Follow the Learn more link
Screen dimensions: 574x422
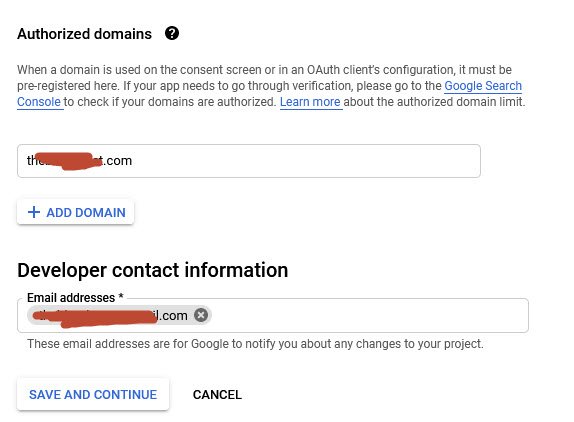pos(310,102)
